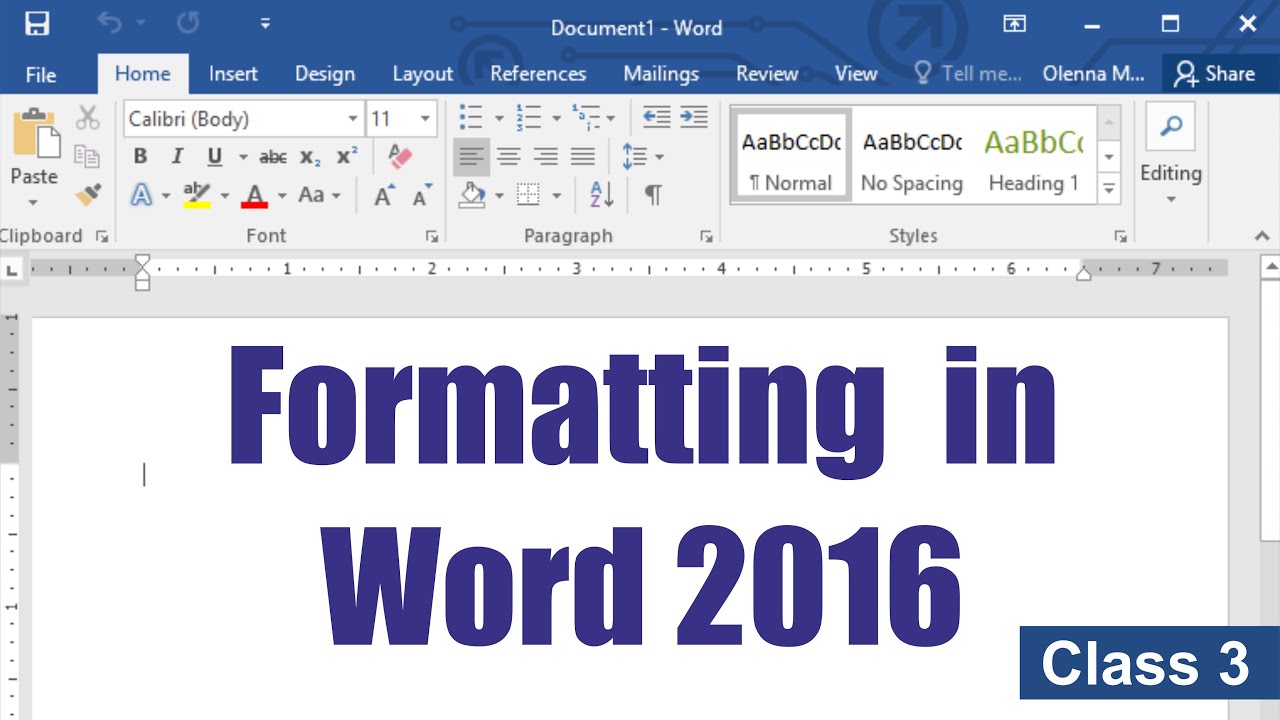Select the Format Painter brush
This screenshot has width=1280, height=720.
tap(88, 193)
